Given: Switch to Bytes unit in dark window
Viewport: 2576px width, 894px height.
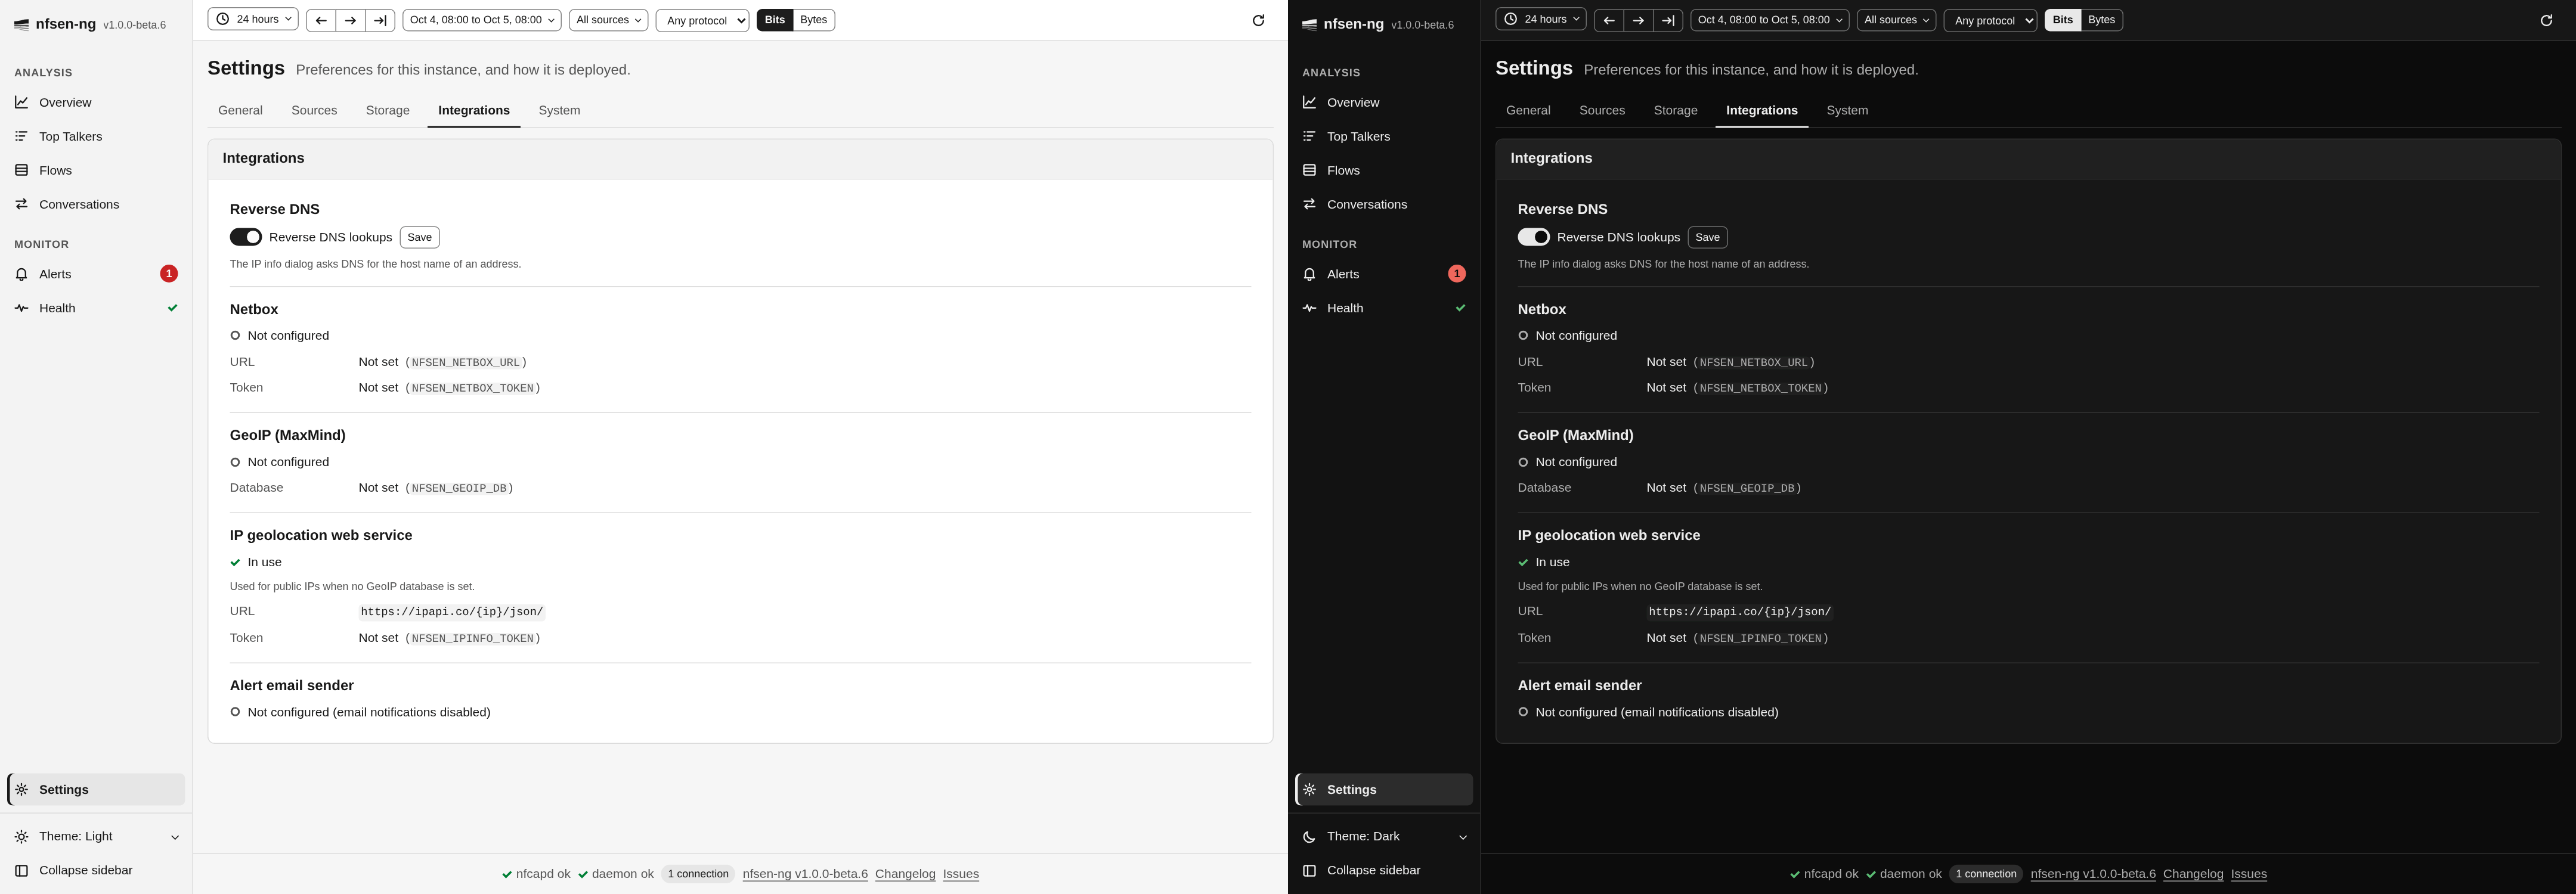Looking at the screenshot, I should pyautogui.click(x=2102, y=20).
